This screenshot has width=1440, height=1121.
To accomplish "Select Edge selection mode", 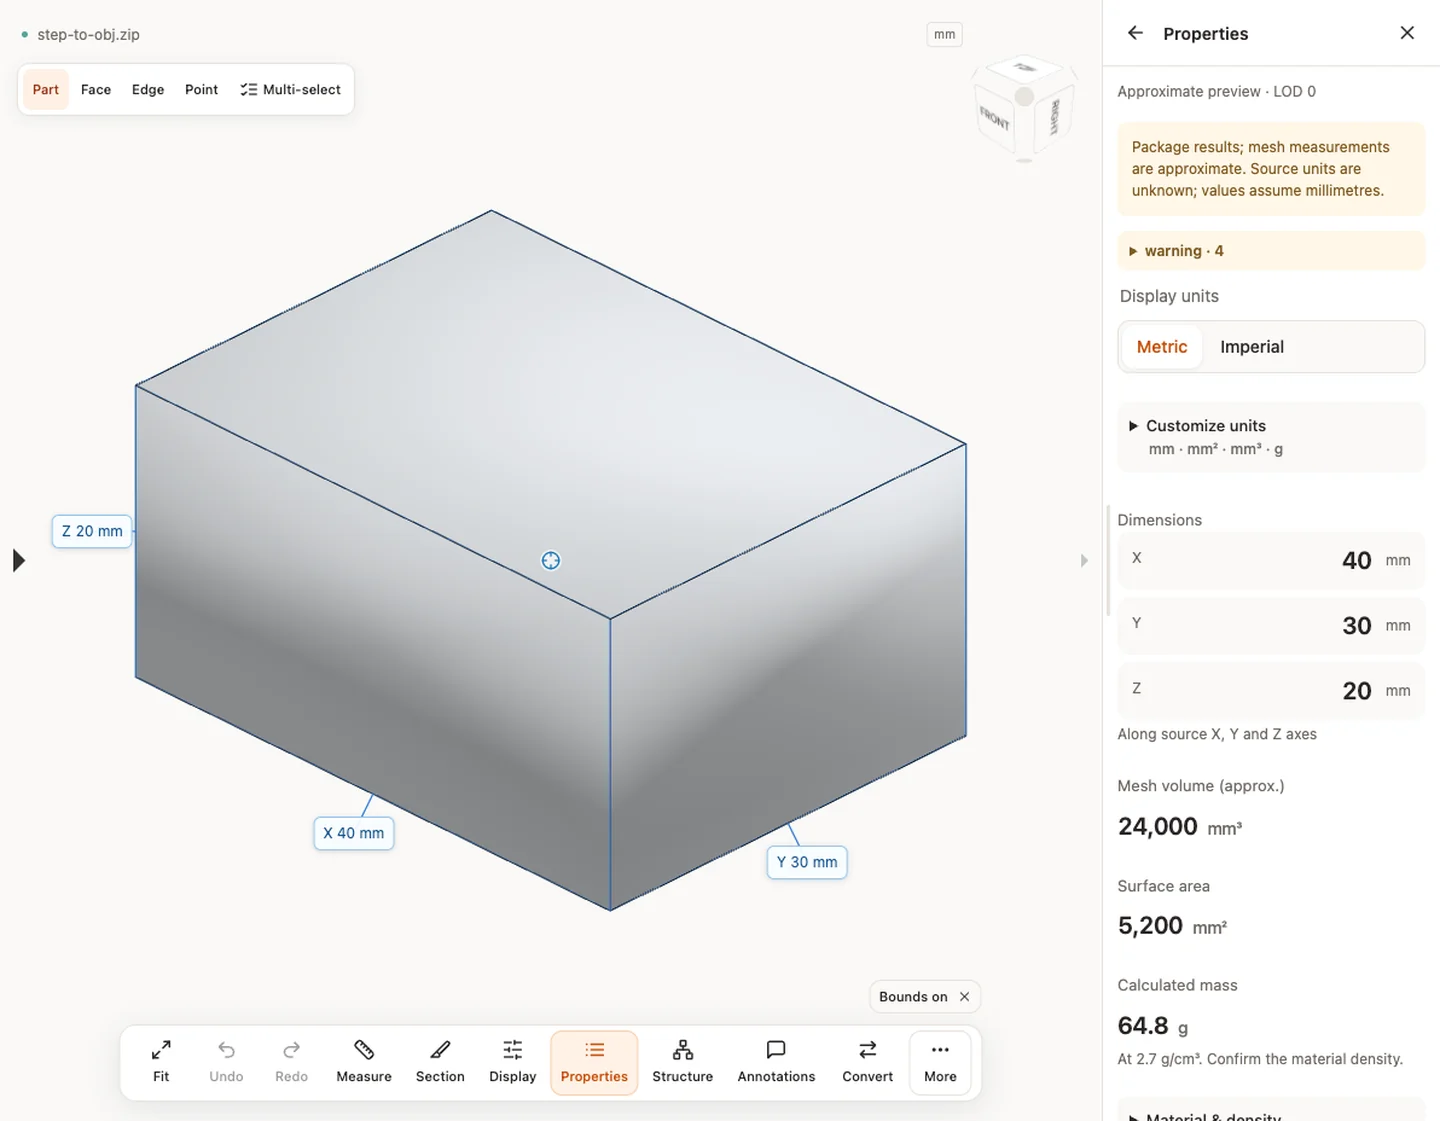I will tap(148, 89).
